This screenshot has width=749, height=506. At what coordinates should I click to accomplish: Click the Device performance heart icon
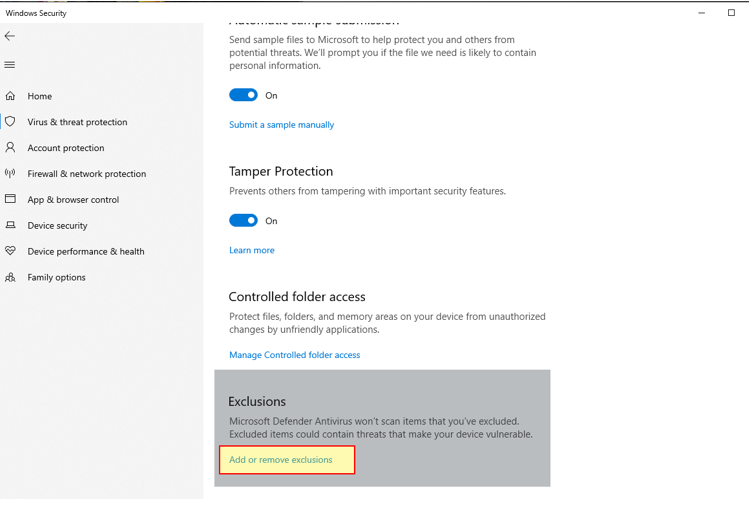tap(10, 251)
